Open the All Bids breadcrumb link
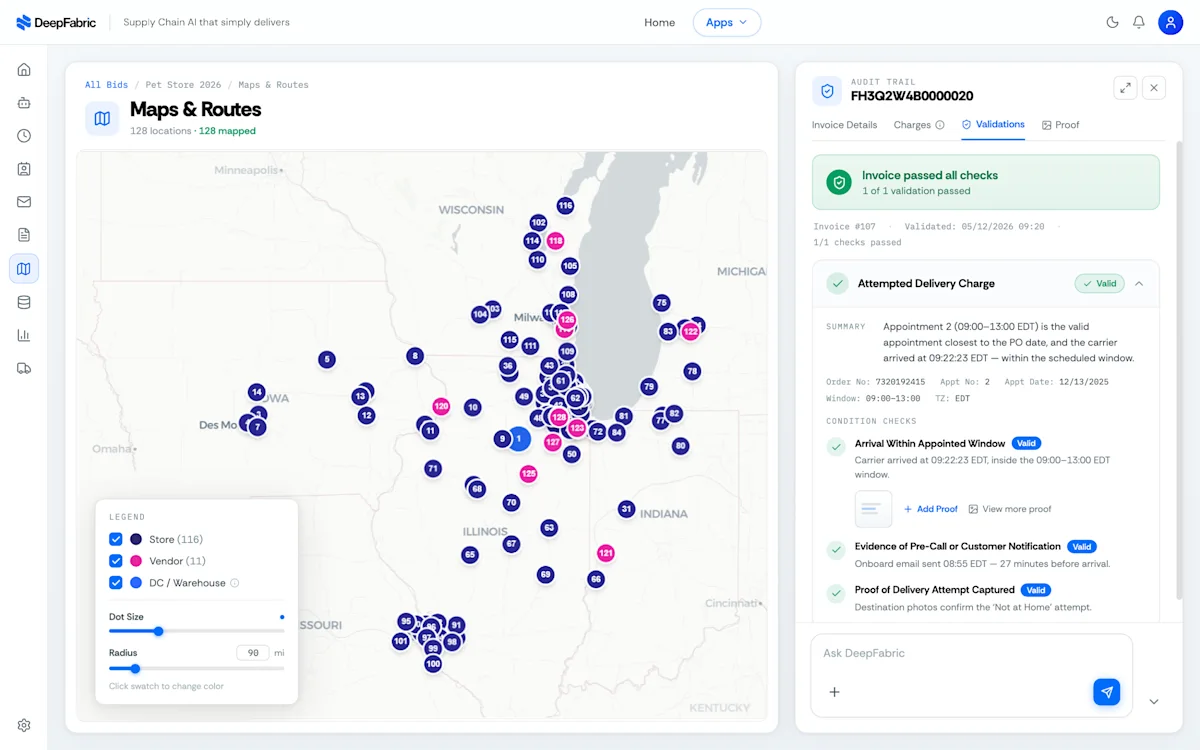This screenshot has height=750, width=1200. [x=107, y=85]
